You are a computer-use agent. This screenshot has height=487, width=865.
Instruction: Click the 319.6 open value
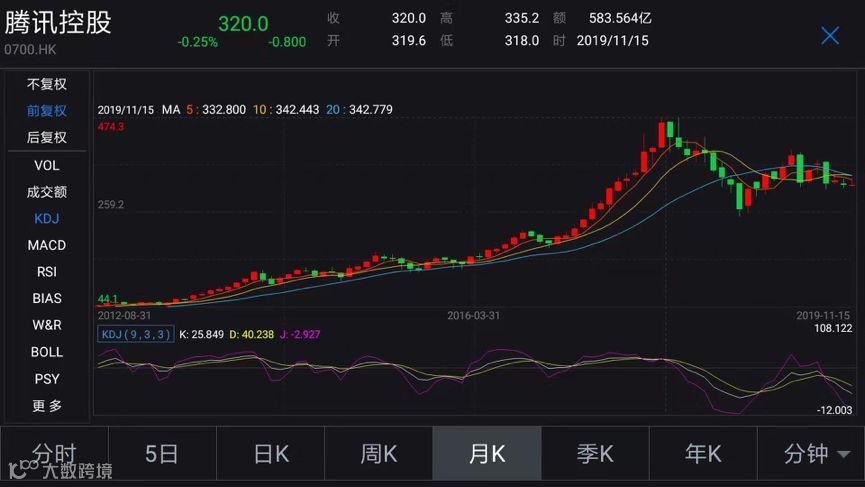point(409,41)
